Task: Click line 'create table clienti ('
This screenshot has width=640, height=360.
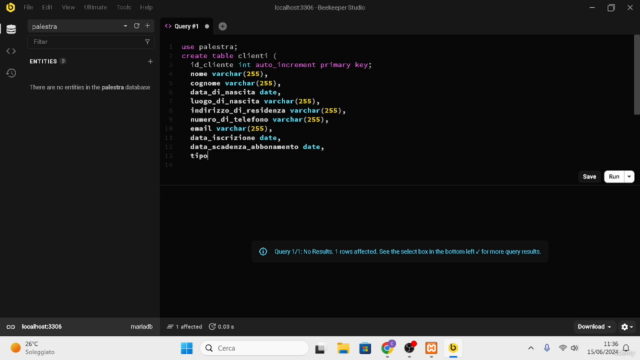Action: [229, 56]
